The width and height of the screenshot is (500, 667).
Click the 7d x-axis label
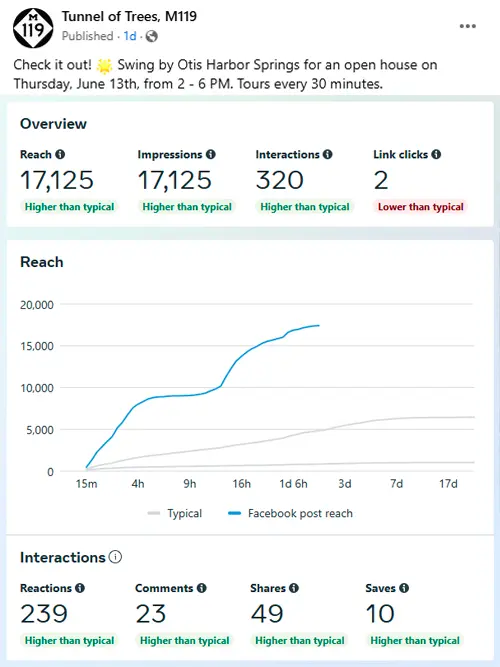pos(396,484)
